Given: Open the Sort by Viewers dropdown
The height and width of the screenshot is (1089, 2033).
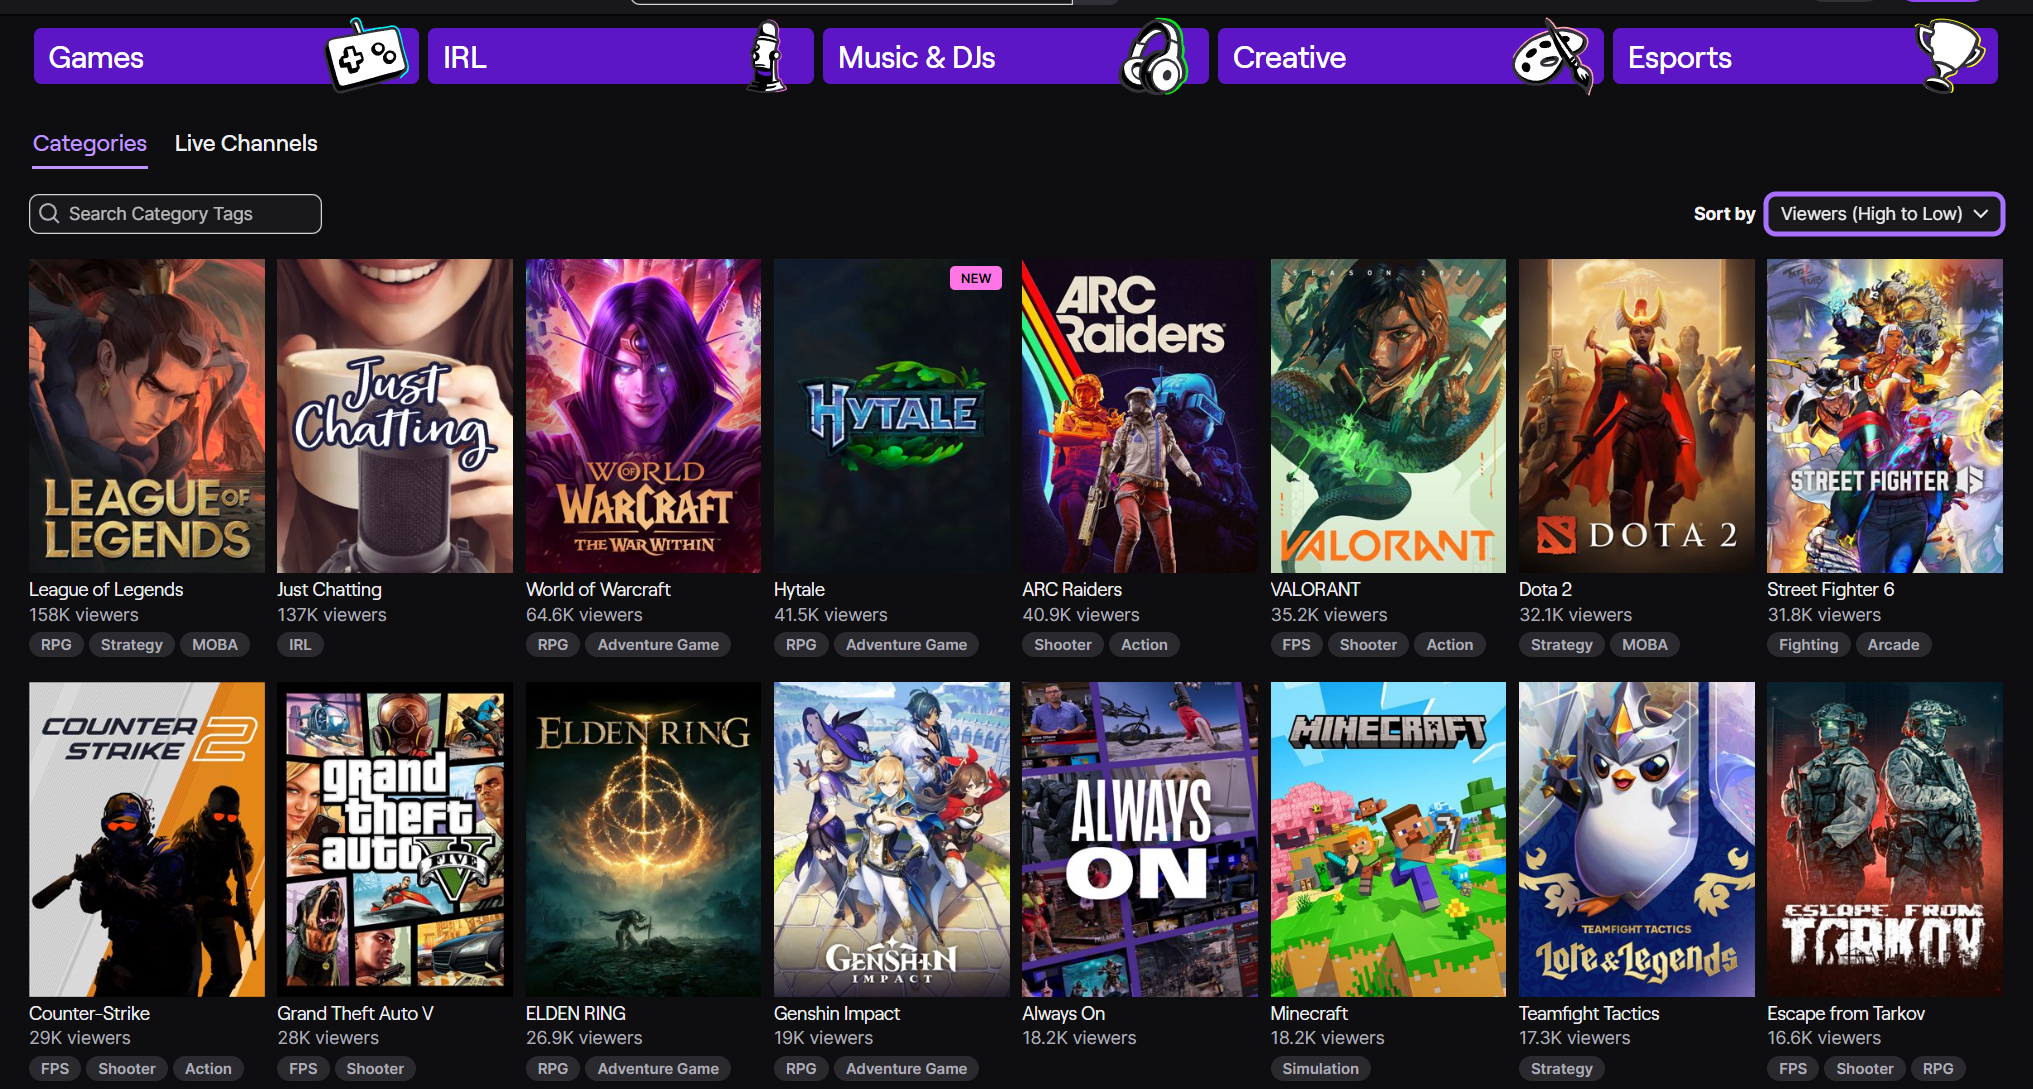Looking at the screenshot, I should pyautogui.click(x=1870, y=214).
